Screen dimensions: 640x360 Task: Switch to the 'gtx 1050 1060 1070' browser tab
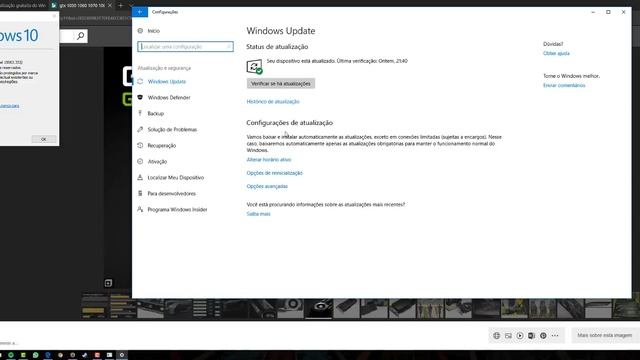click(x=82, y=5)
